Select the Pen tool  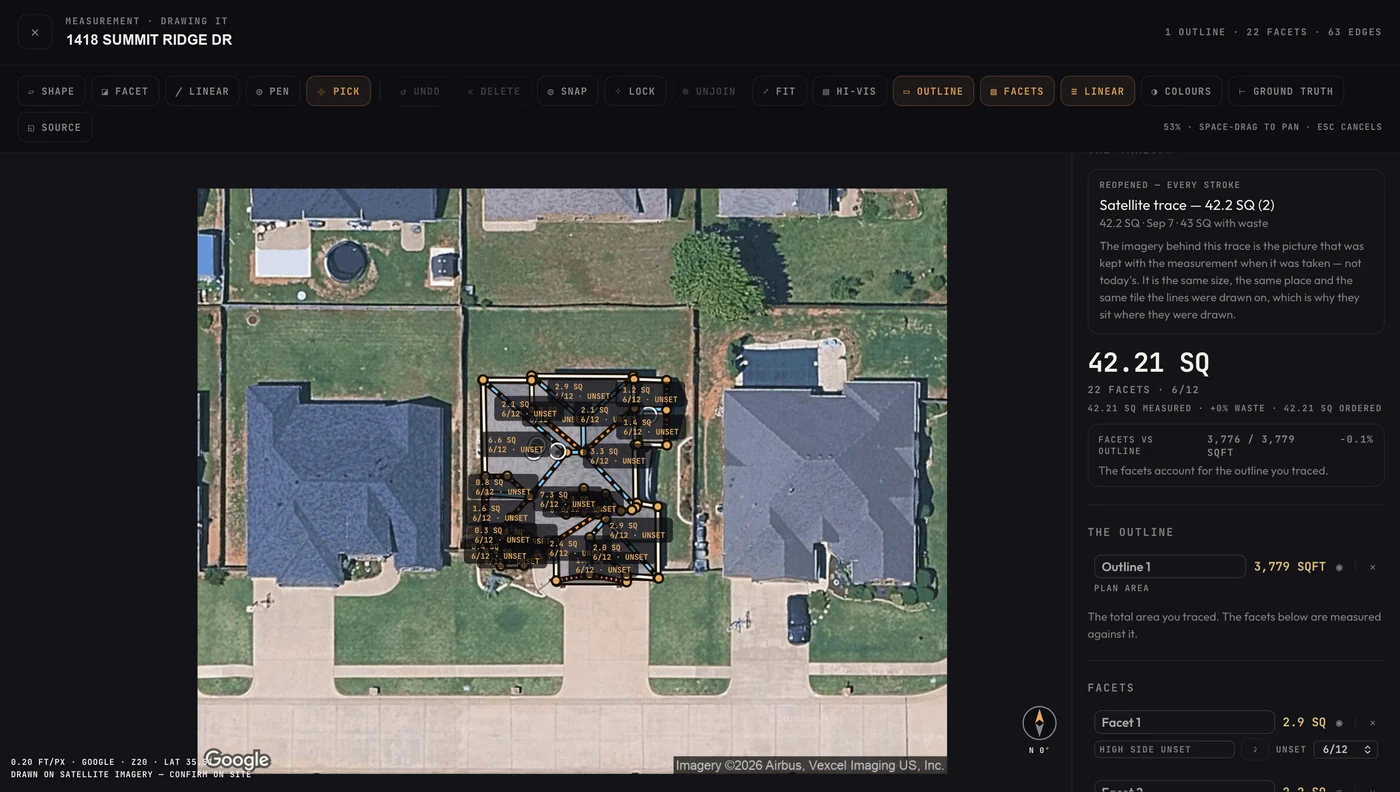coord(272,91)
